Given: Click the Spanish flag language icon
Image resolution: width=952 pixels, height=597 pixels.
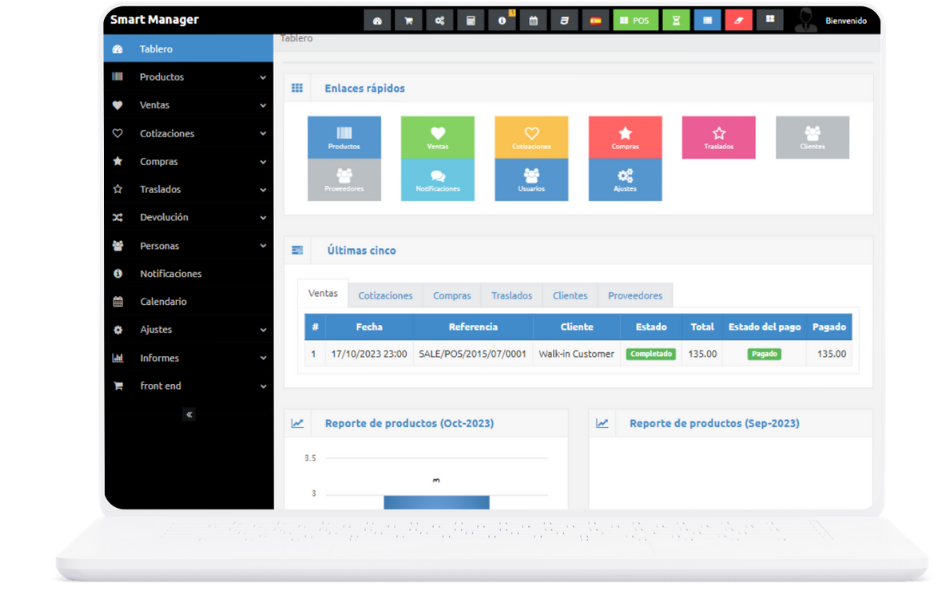Looking at the screenshot, I should click(x=596, y=20).
